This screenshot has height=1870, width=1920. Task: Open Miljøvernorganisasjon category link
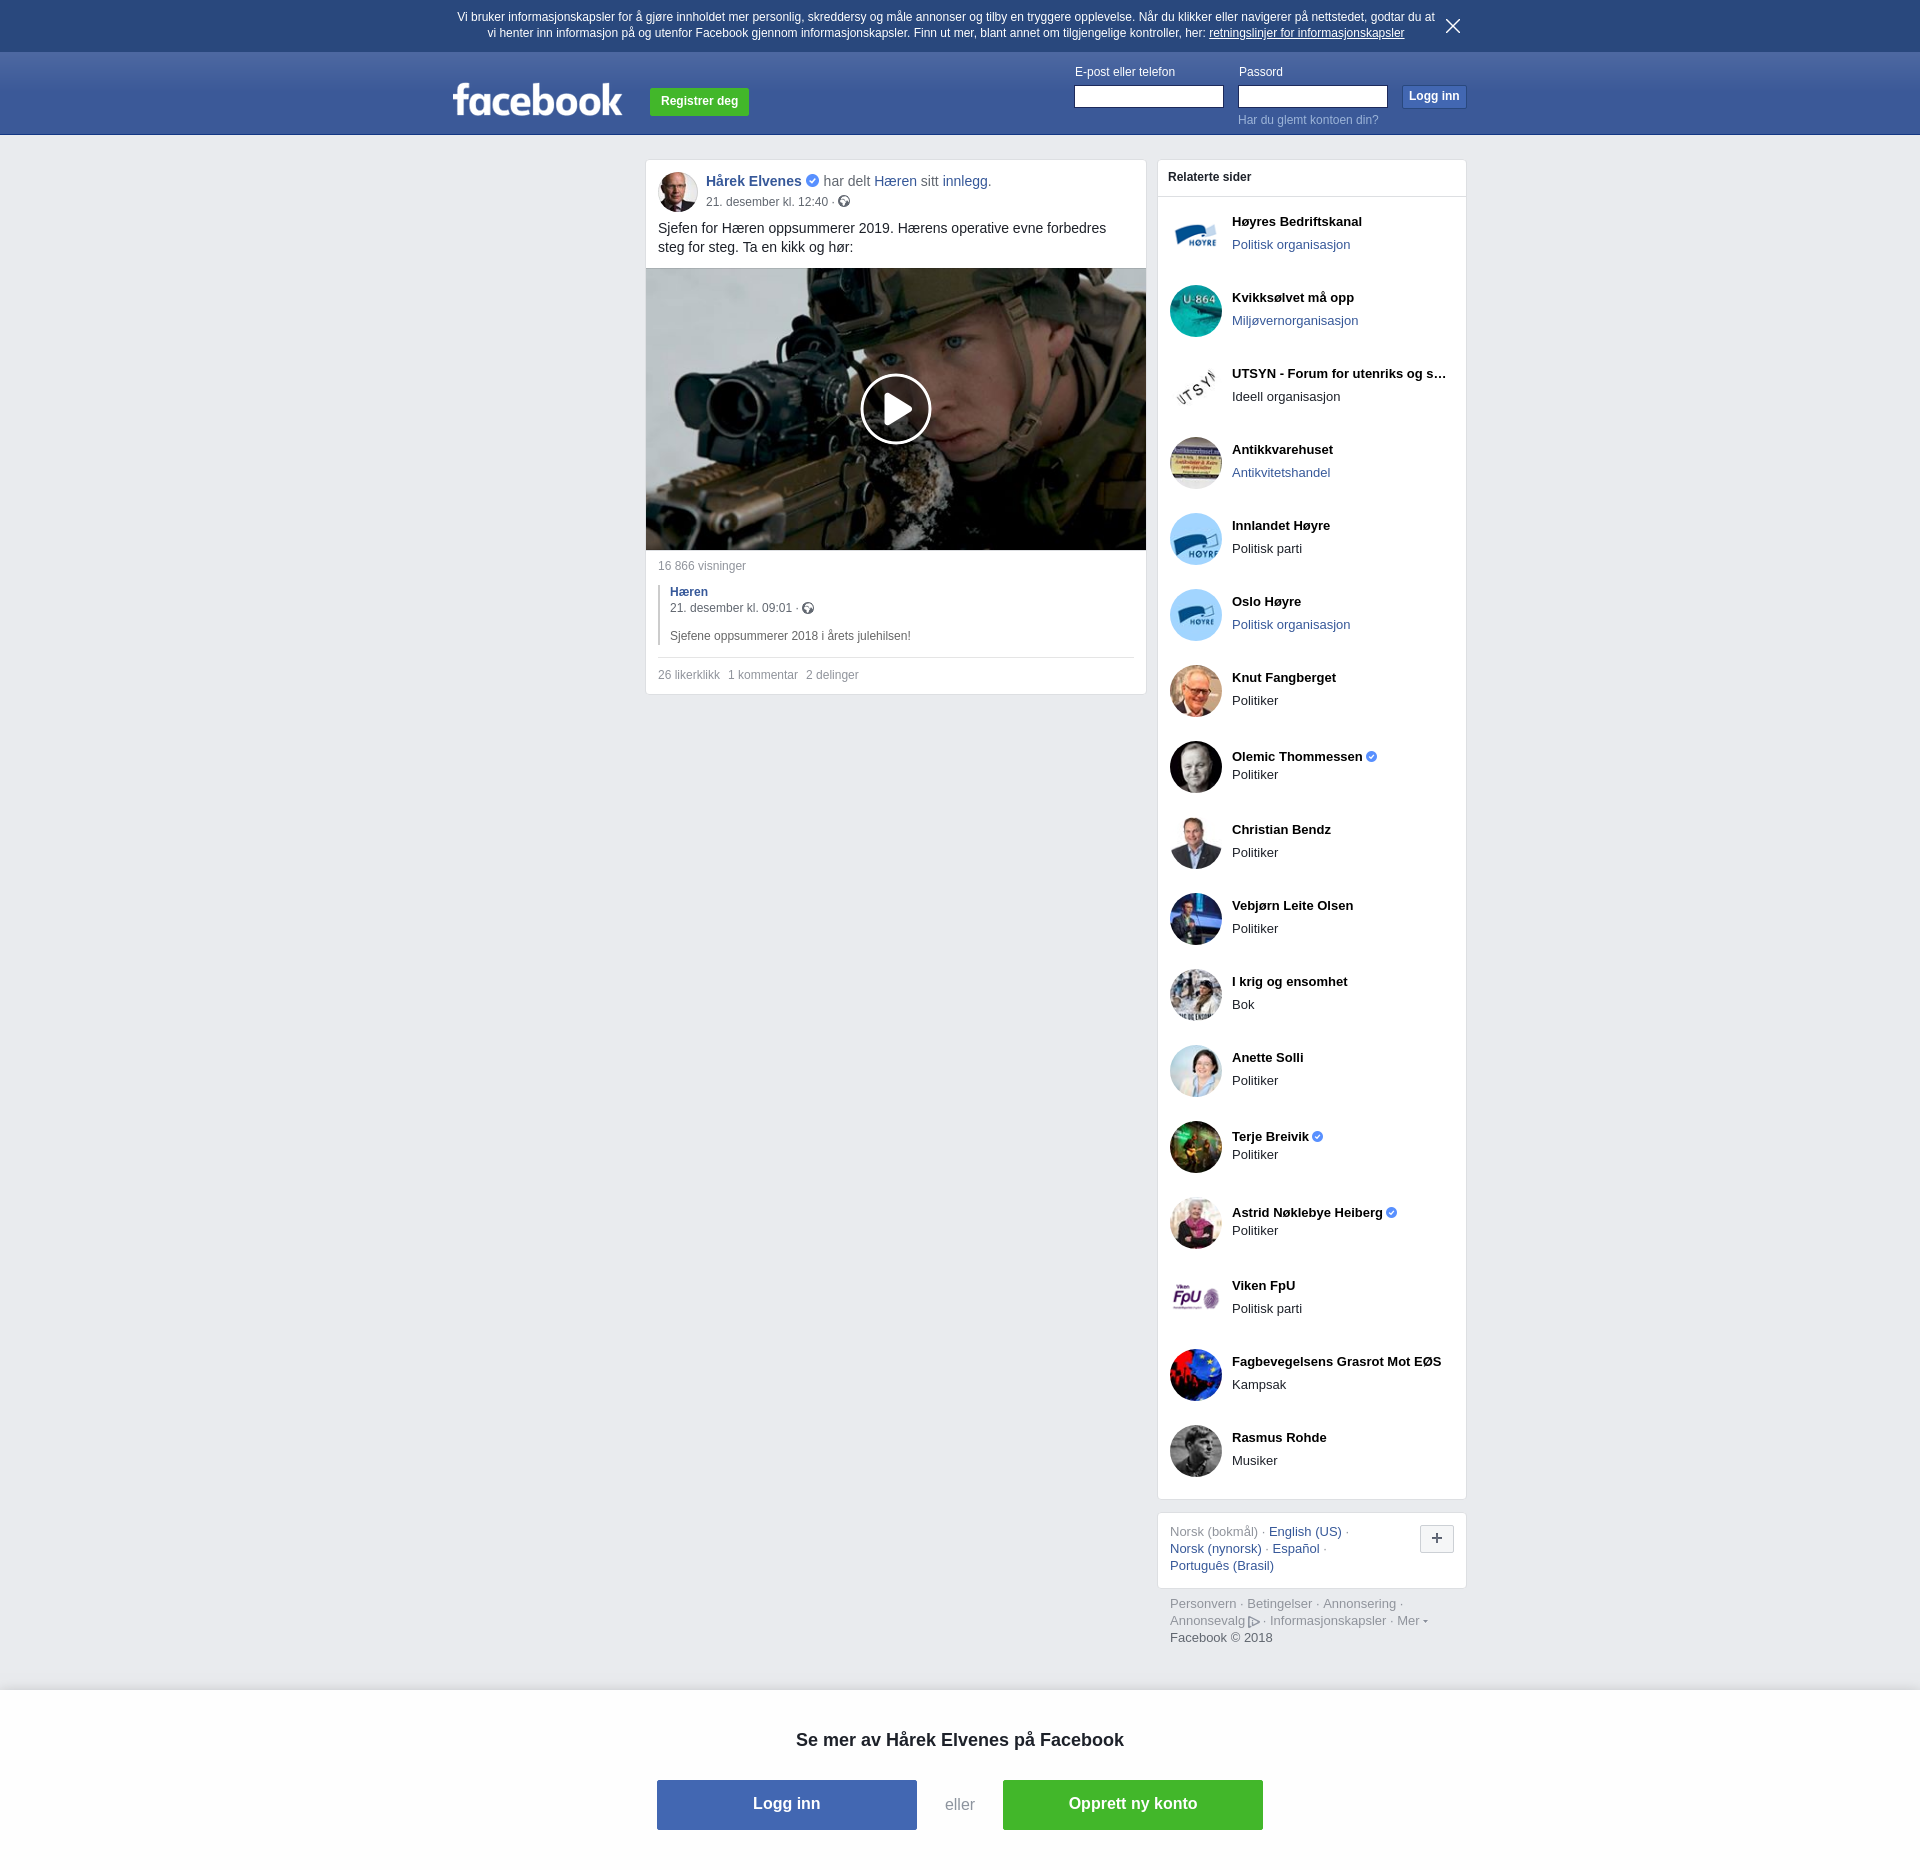(x=1295, y=321)
